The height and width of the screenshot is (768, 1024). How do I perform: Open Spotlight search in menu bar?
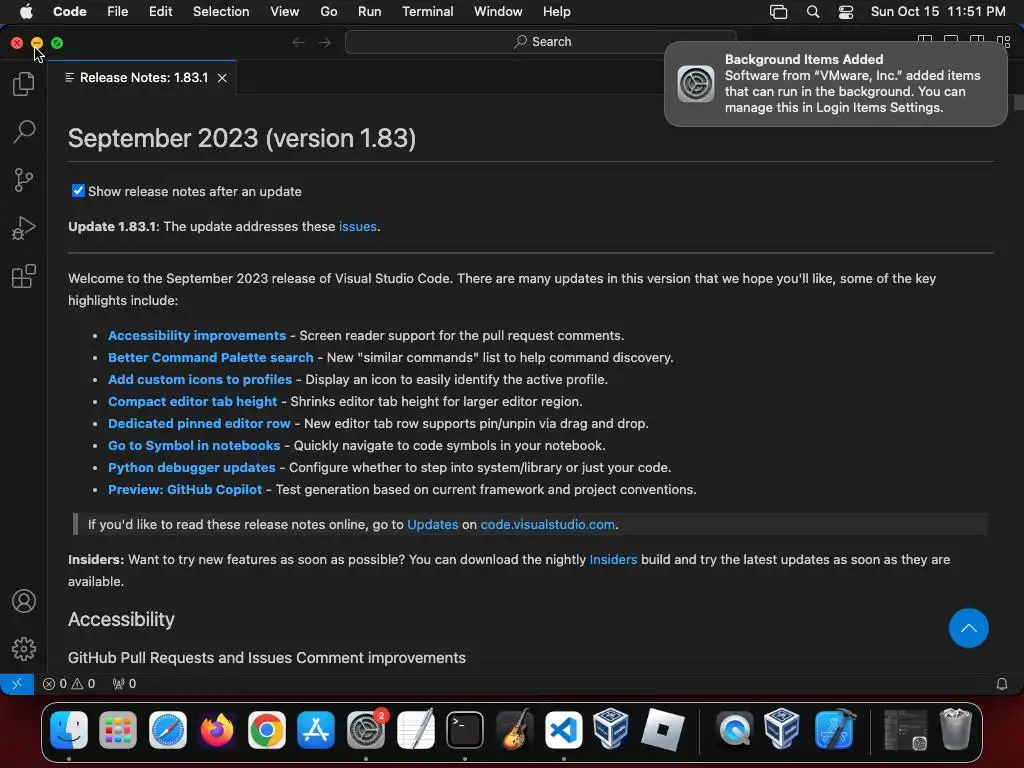pos(812,12)
